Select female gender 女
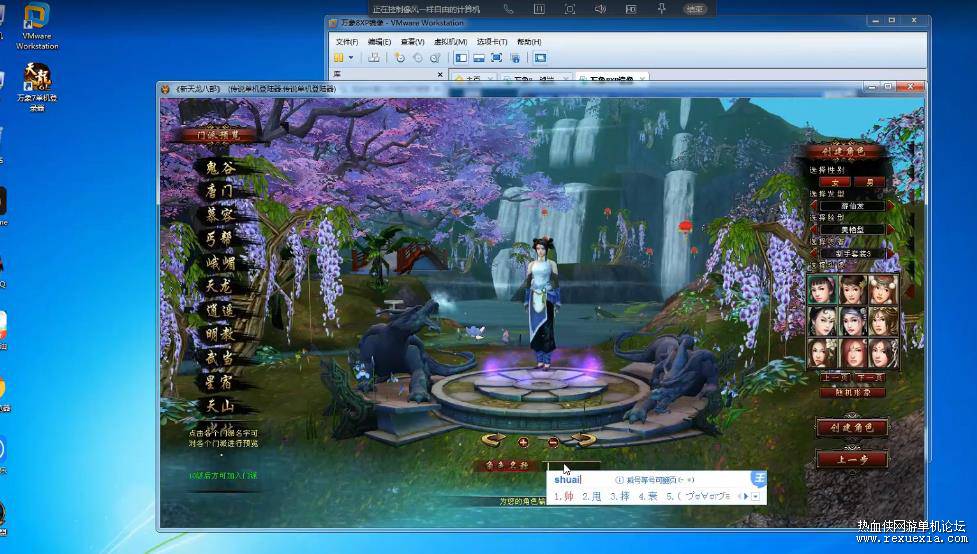The height and width of the screenshot is (554, 977). tap(836, 182)
